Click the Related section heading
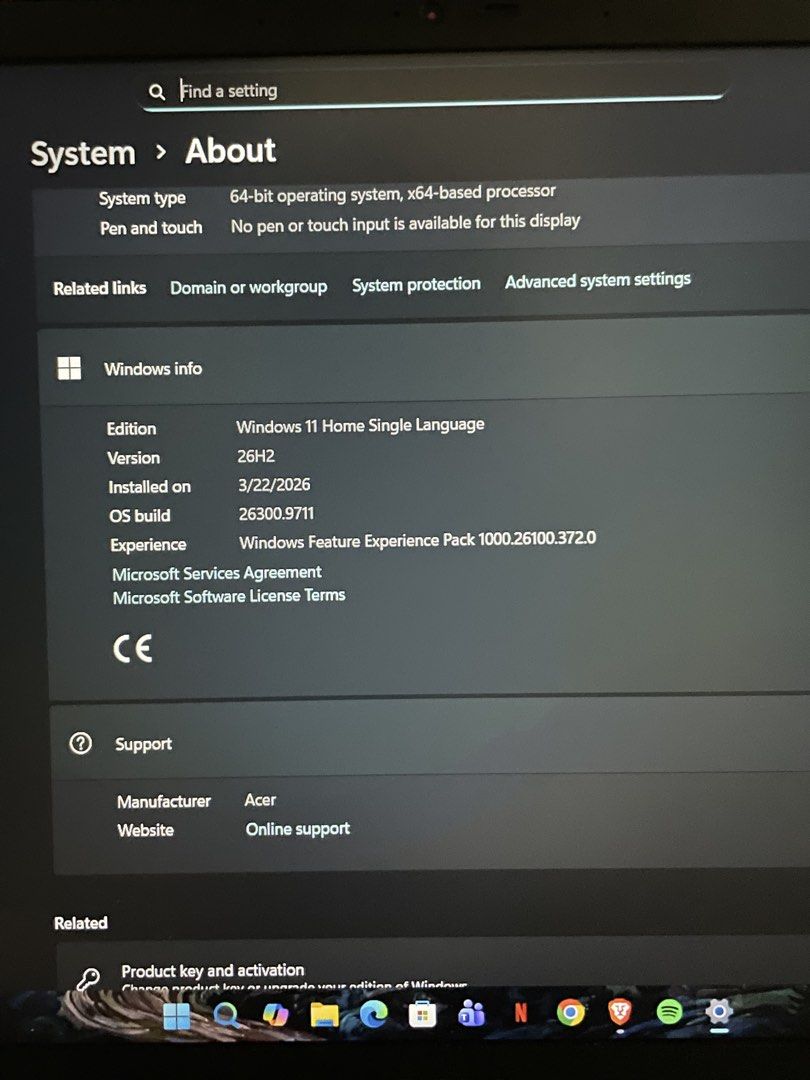The width and height of the screenshot is (810, 1080). click(x=81, y=923)
